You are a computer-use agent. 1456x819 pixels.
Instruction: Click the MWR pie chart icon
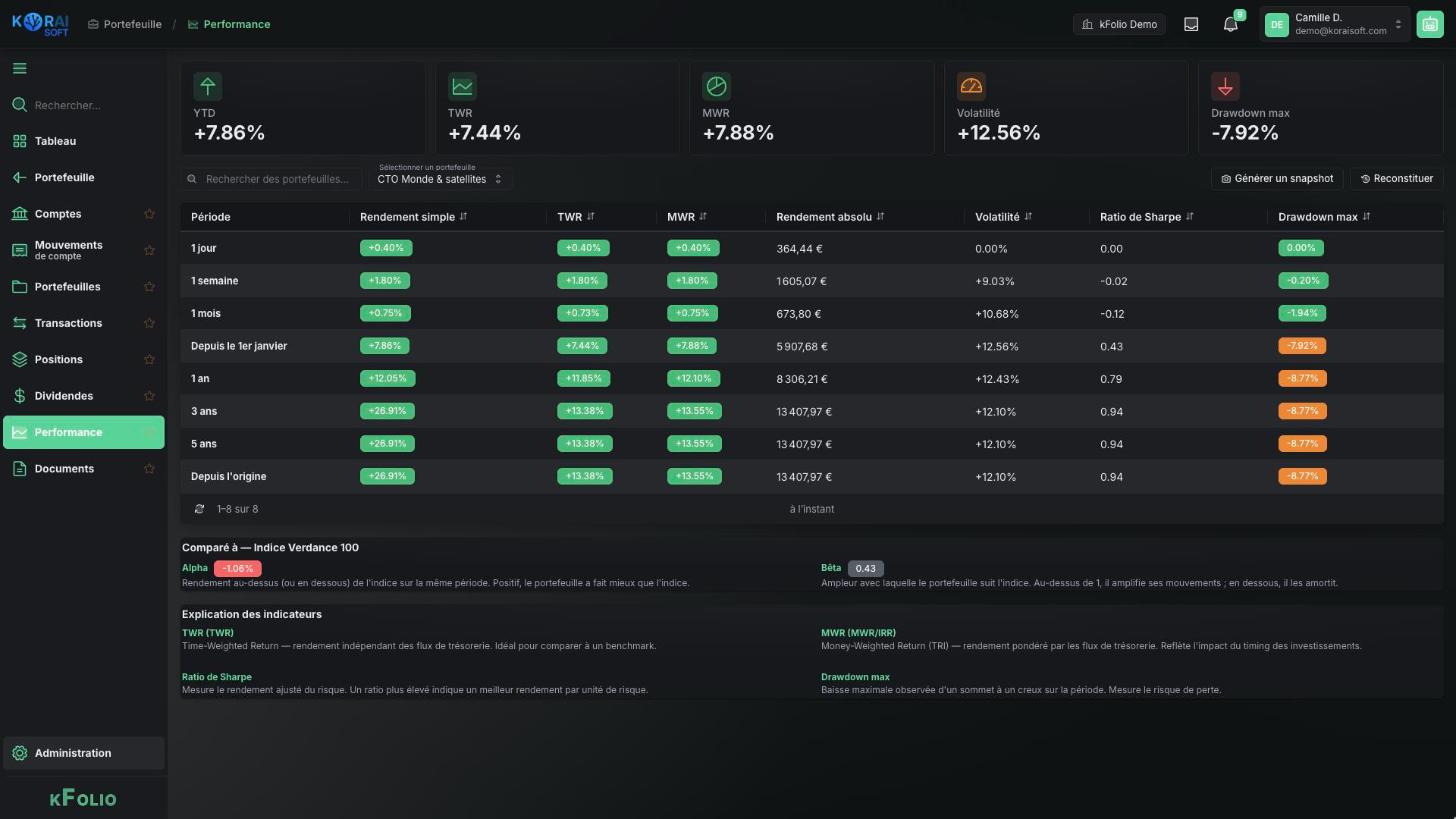point(716,86)
